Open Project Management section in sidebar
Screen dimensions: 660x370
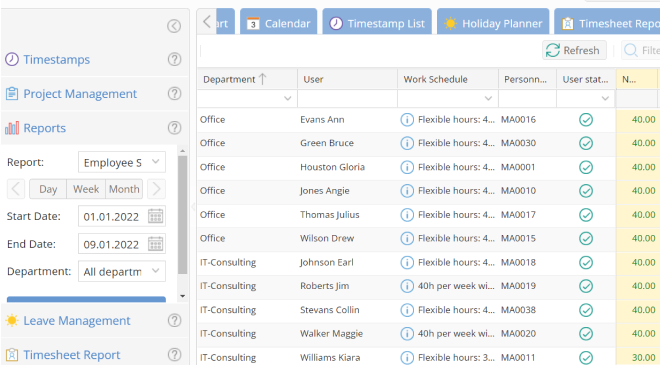tap(80, 94)
